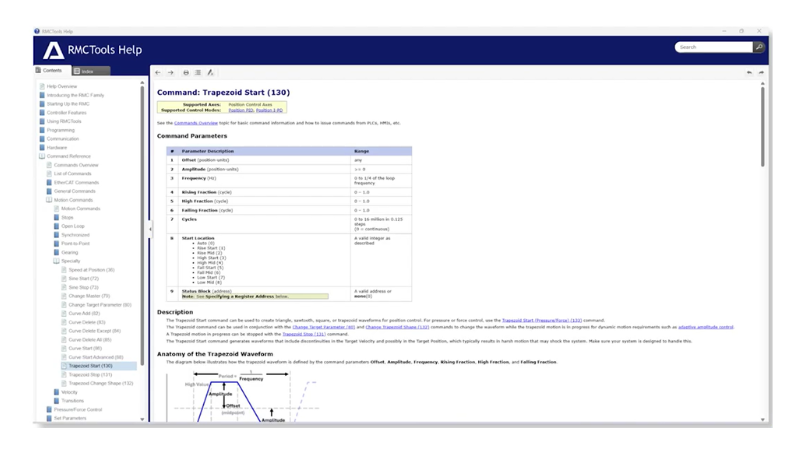Viewport: 800px width, 450px height.
Task: Follow the Trapezoid Start (Pressure/Force) (133) link
Action: (542, 320)
